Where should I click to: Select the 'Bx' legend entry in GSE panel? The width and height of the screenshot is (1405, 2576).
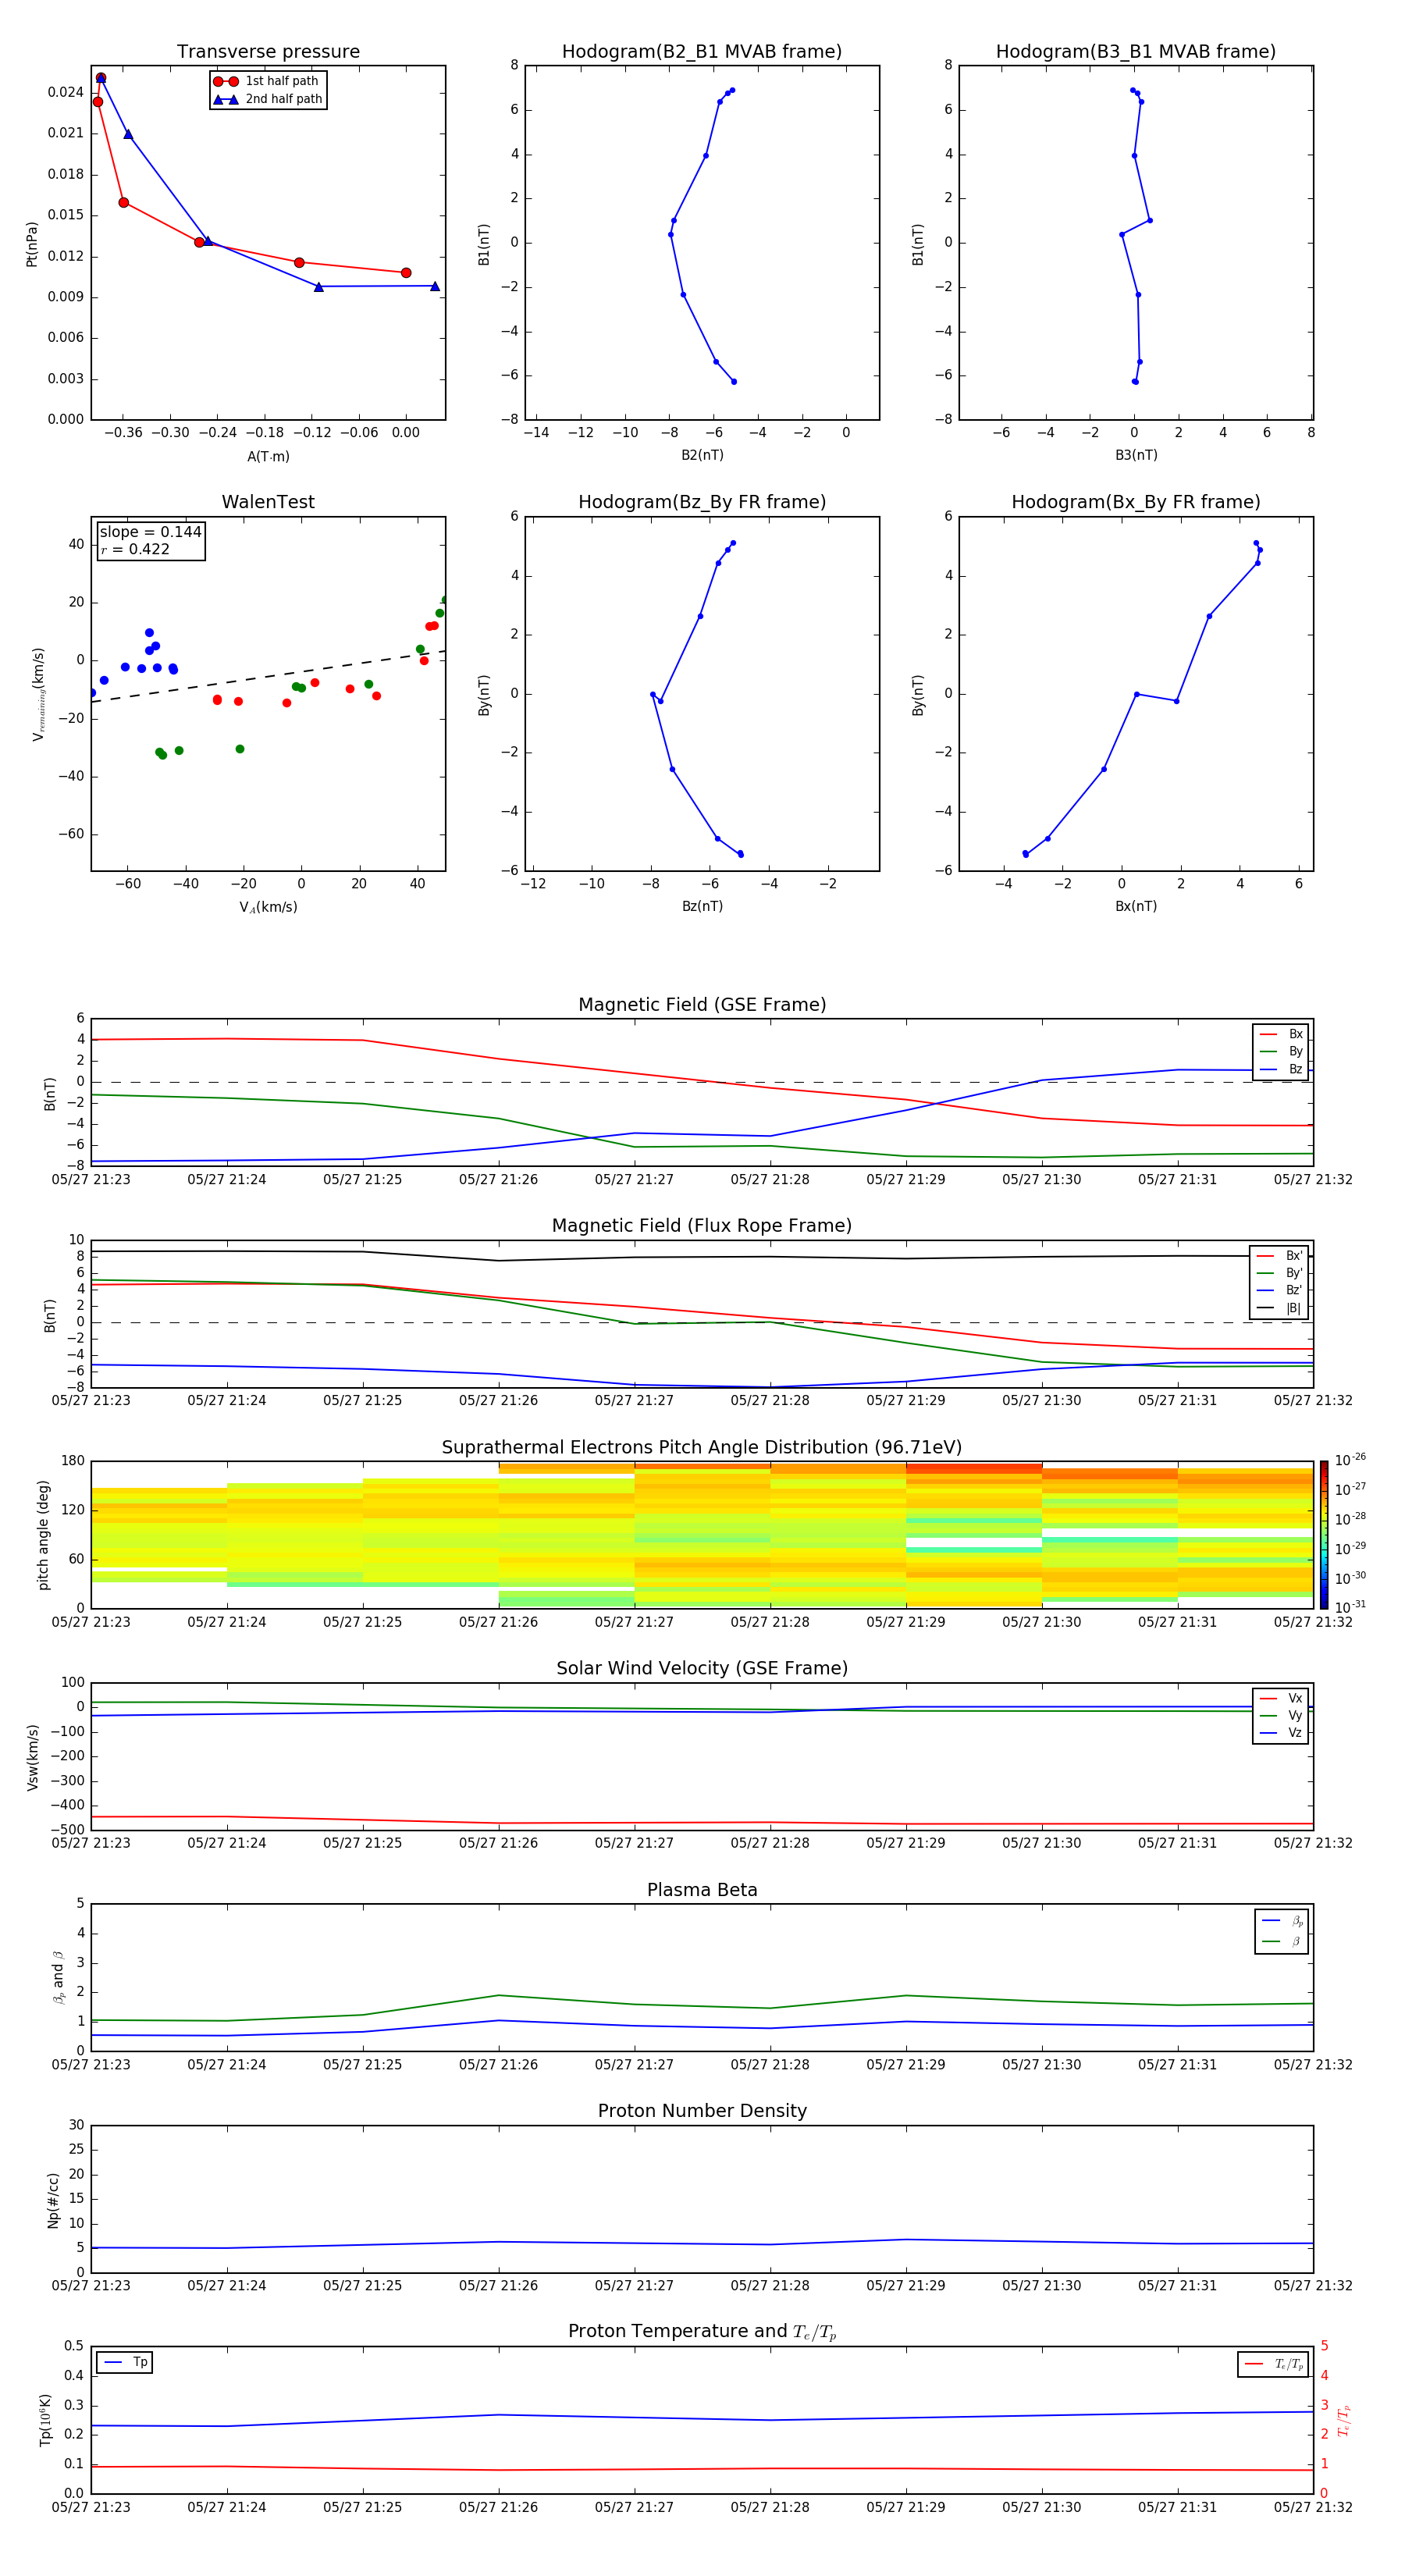(1282, 1034)
